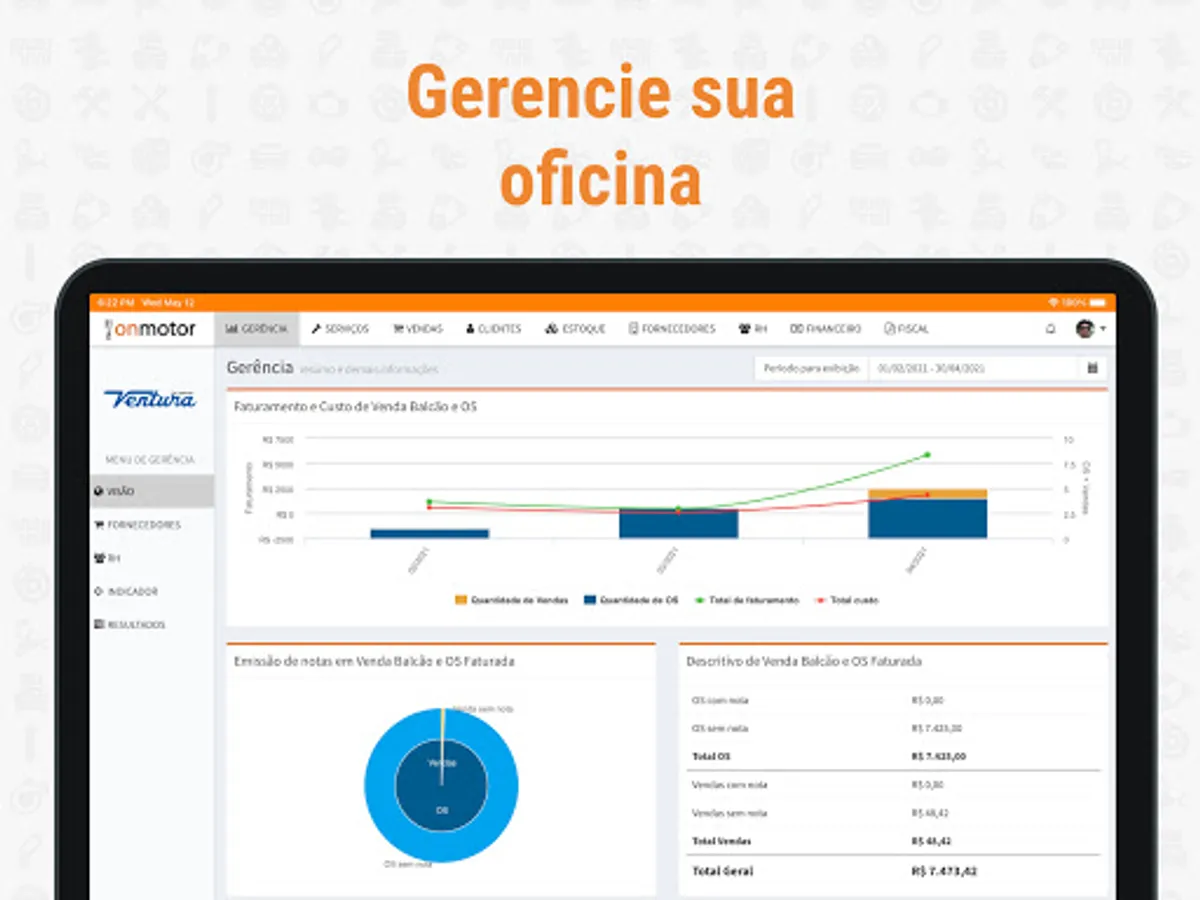This screenshot has height=900, width=1200.
Task: Click 'Emissão de notas em Venda Balcão' title
Action: 374,661
